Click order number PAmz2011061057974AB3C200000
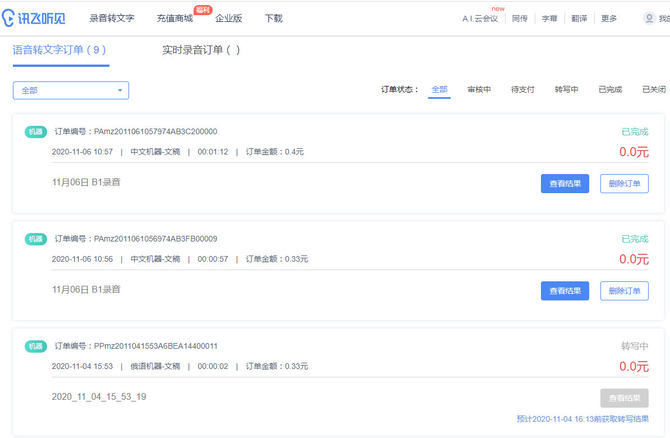The height and width of the screenshot is (438, 670). pos(156,132)
